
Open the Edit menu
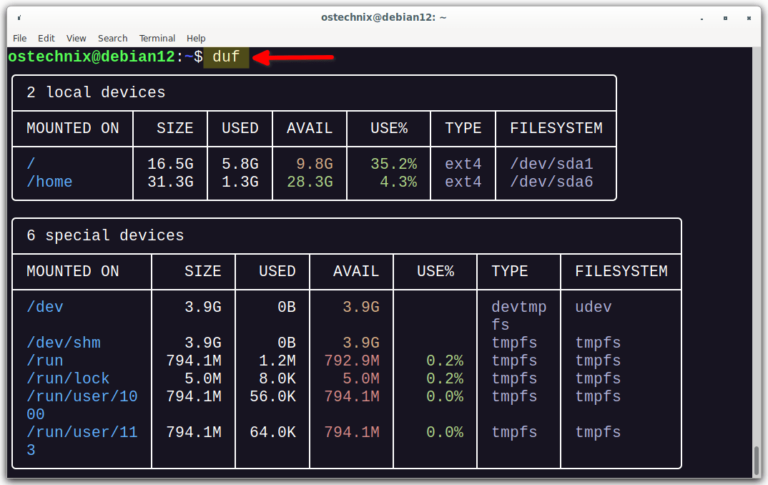click(x=46, y=38)
